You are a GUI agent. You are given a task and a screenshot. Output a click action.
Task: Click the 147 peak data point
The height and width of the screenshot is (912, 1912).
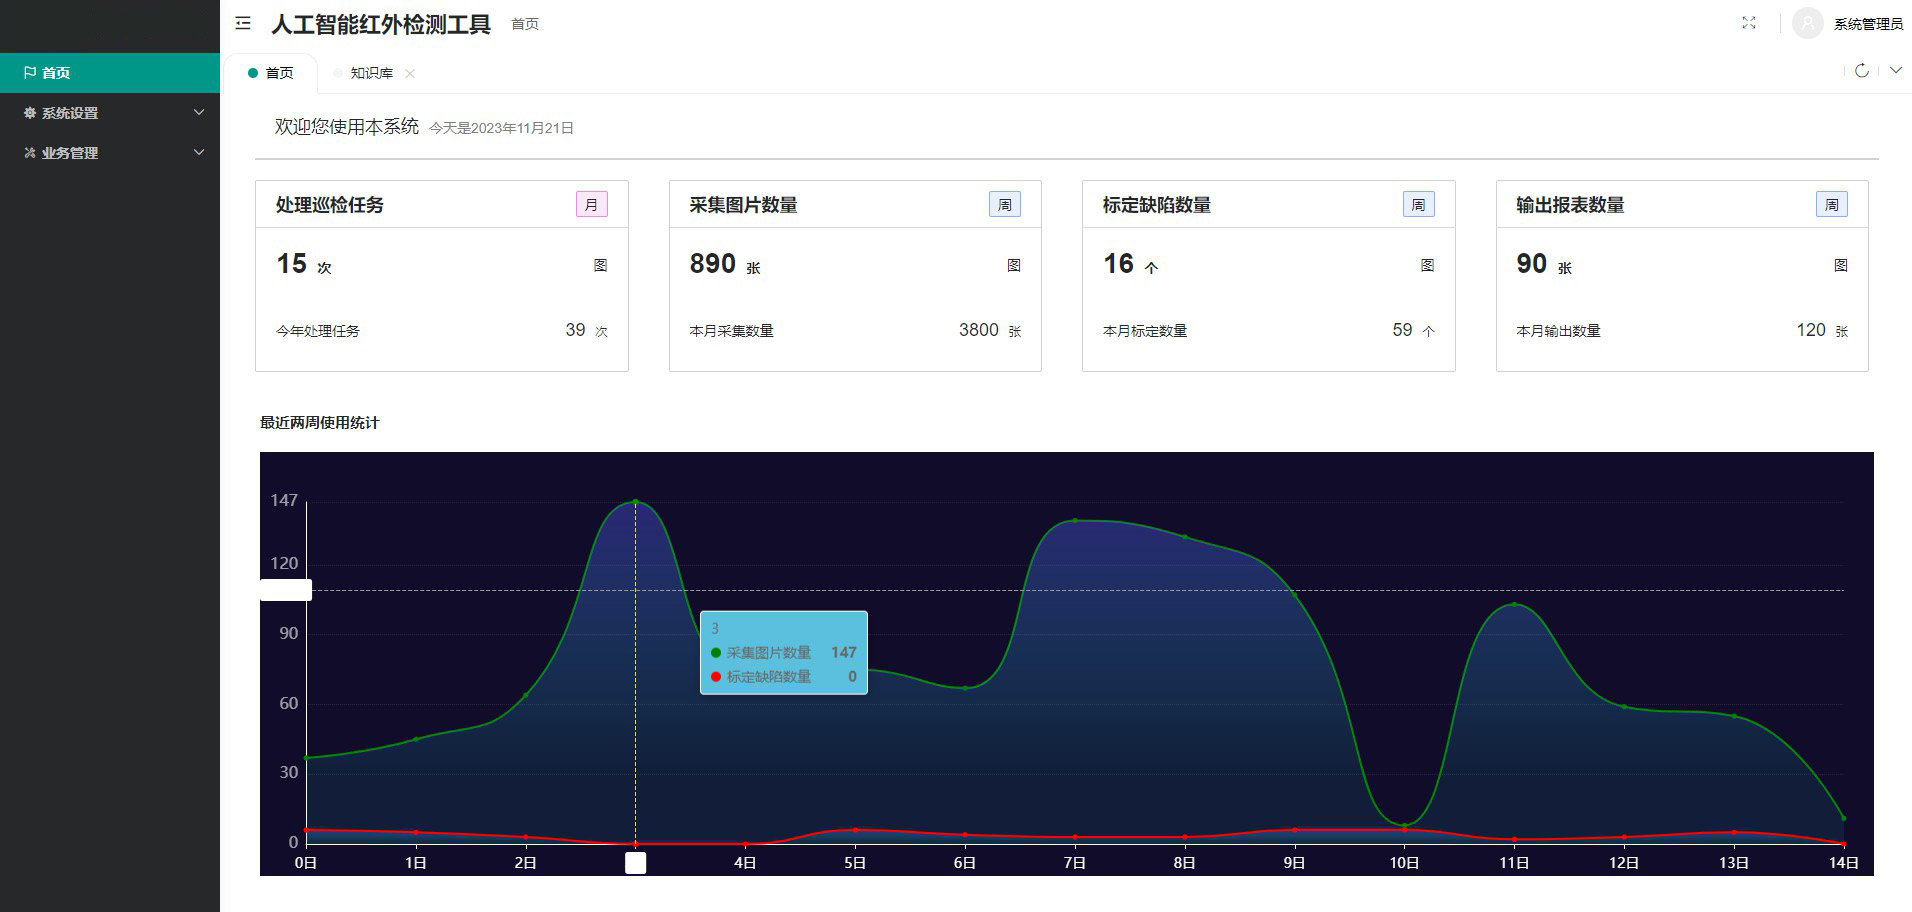point(635,502)
